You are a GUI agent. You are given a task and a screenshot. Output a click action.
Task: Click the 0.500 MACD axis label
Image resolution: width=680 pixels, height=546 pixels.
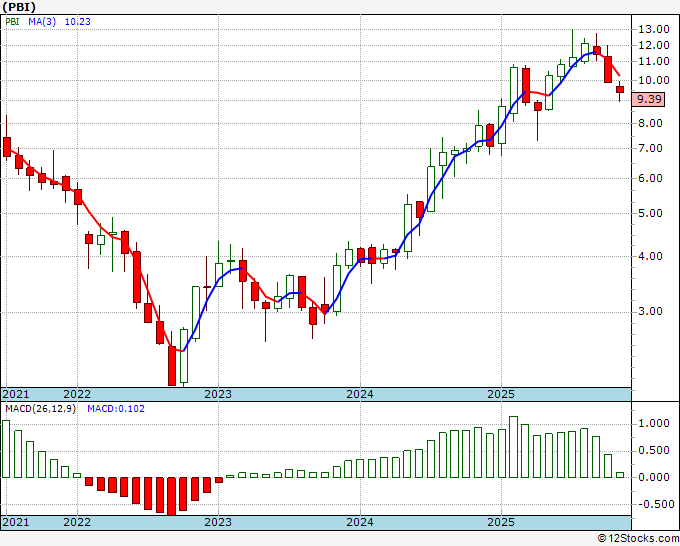(x=654, y=451)
